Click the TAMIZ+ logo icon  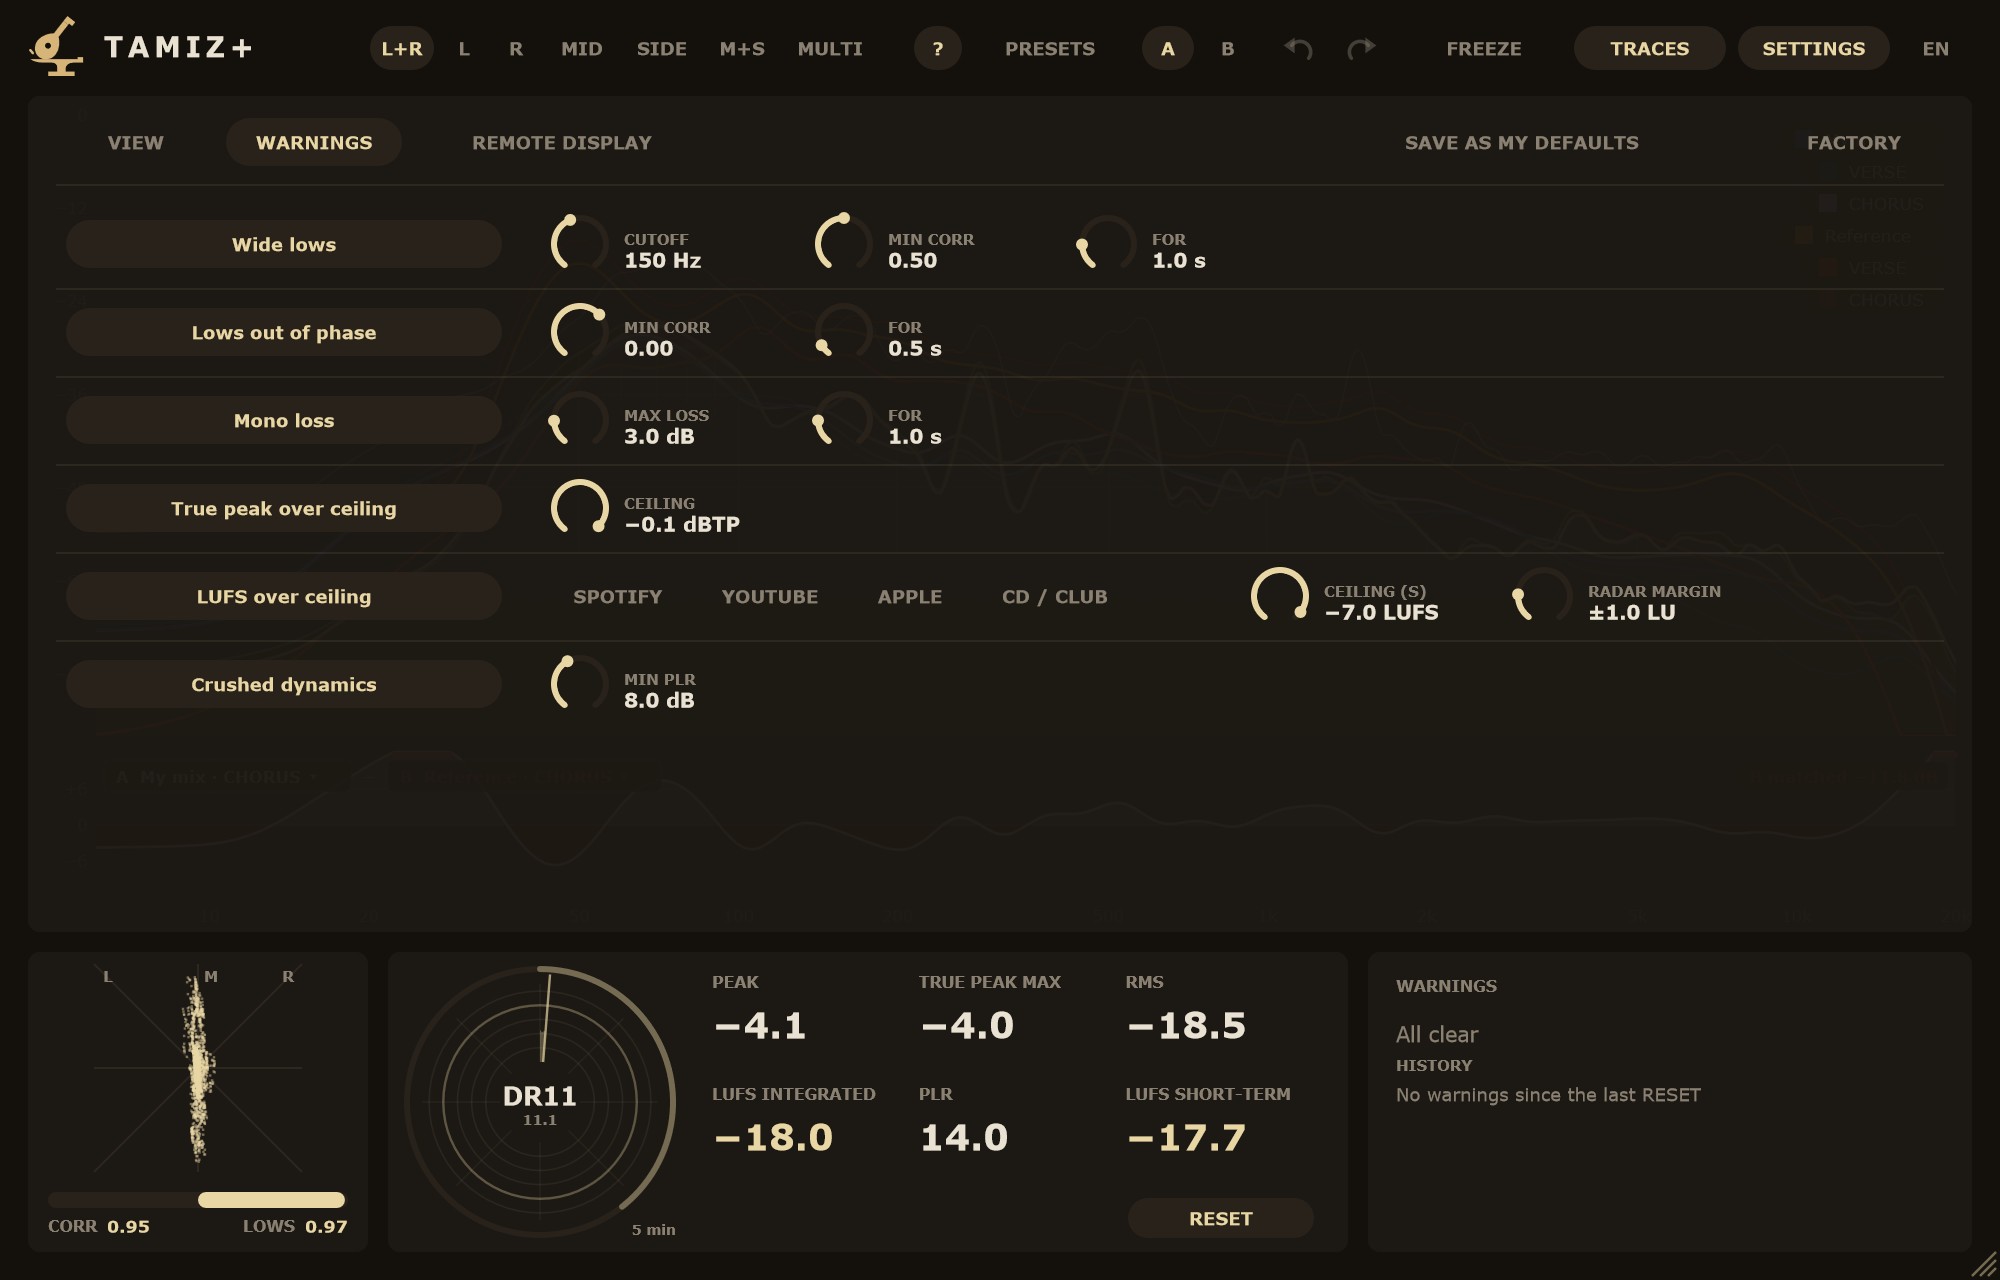point(56,46)
